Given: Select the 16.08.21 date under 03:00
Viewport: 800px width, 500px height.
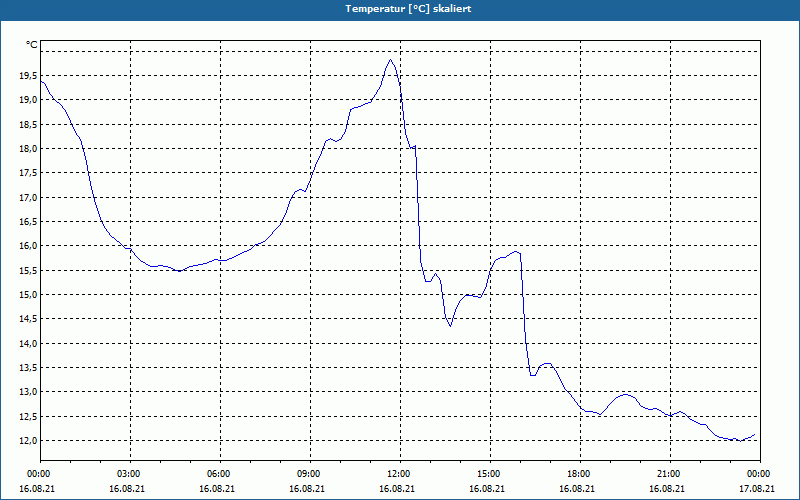Looking at the screenshot, I should tap(127, 488).
